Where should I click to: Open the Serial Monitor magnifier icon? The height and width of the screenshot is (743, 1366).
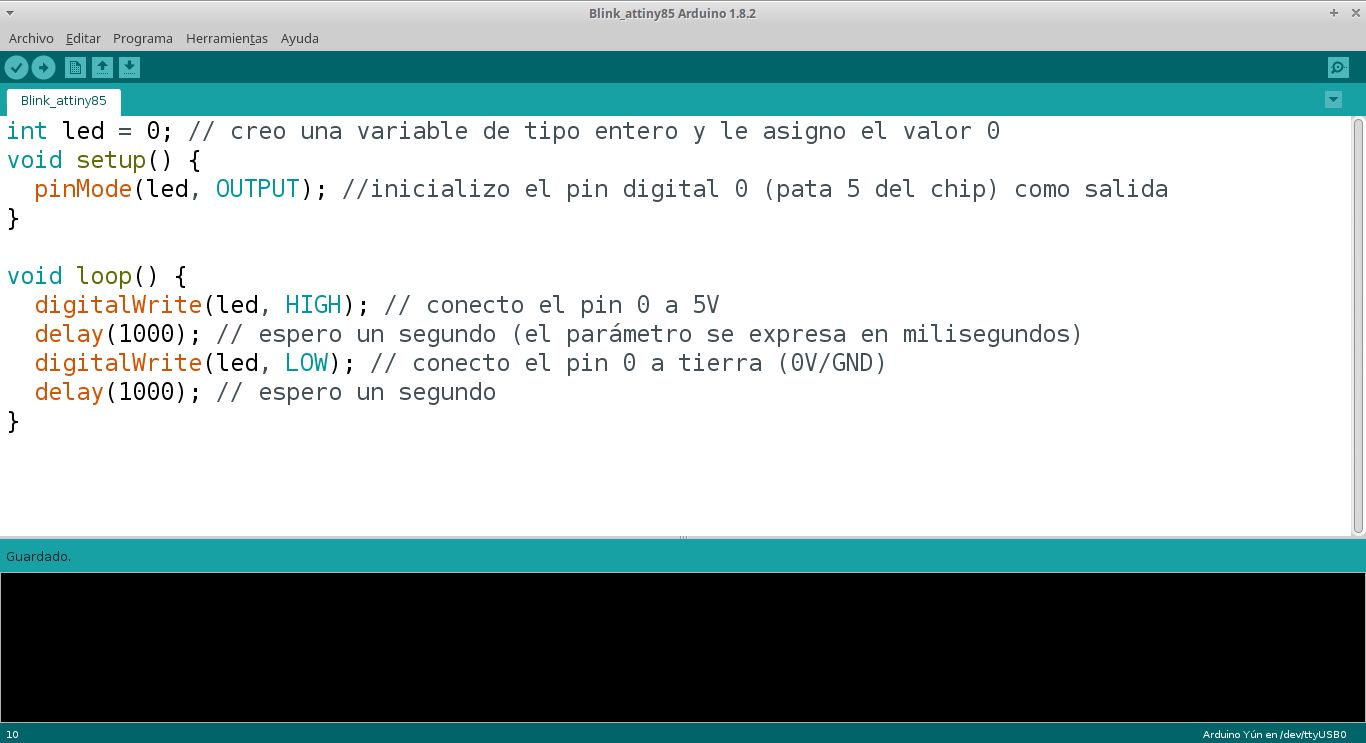1338,67
